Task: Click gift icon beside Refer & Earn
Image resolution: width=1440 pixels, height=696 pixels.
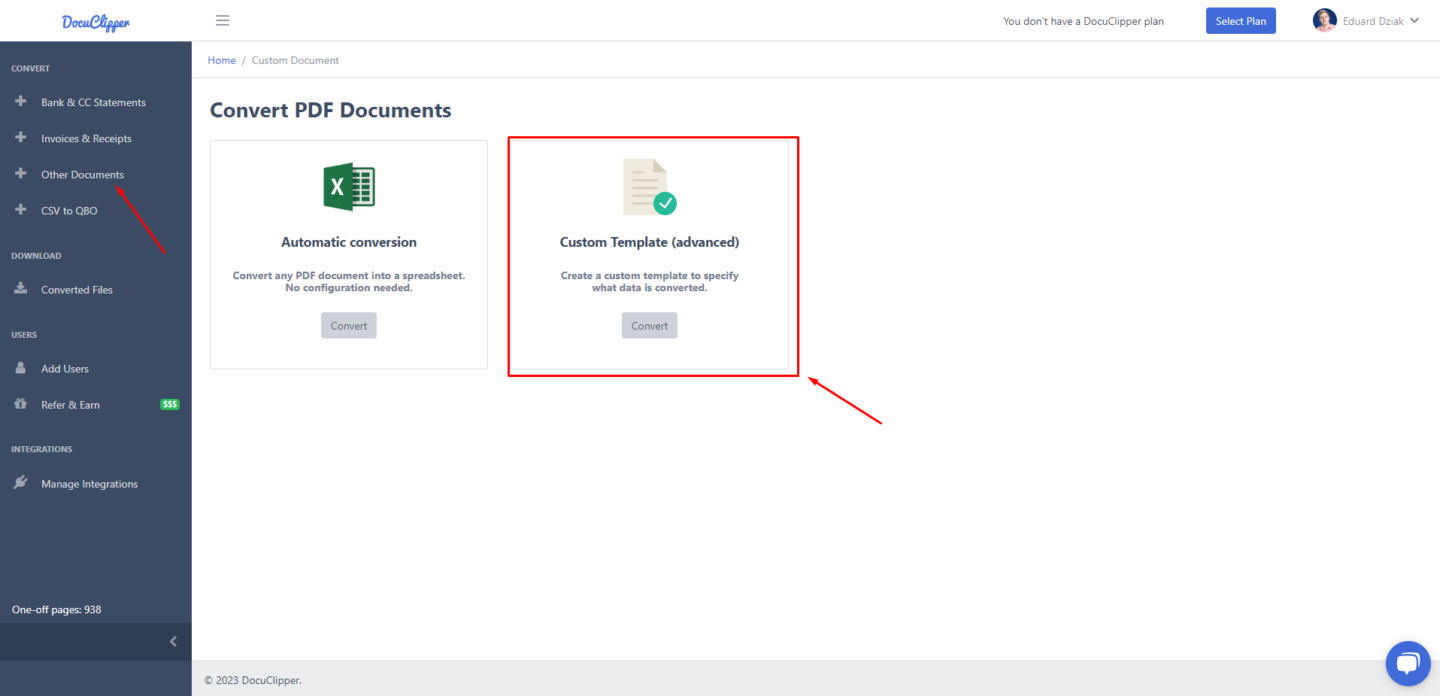Action: point(20,404)
